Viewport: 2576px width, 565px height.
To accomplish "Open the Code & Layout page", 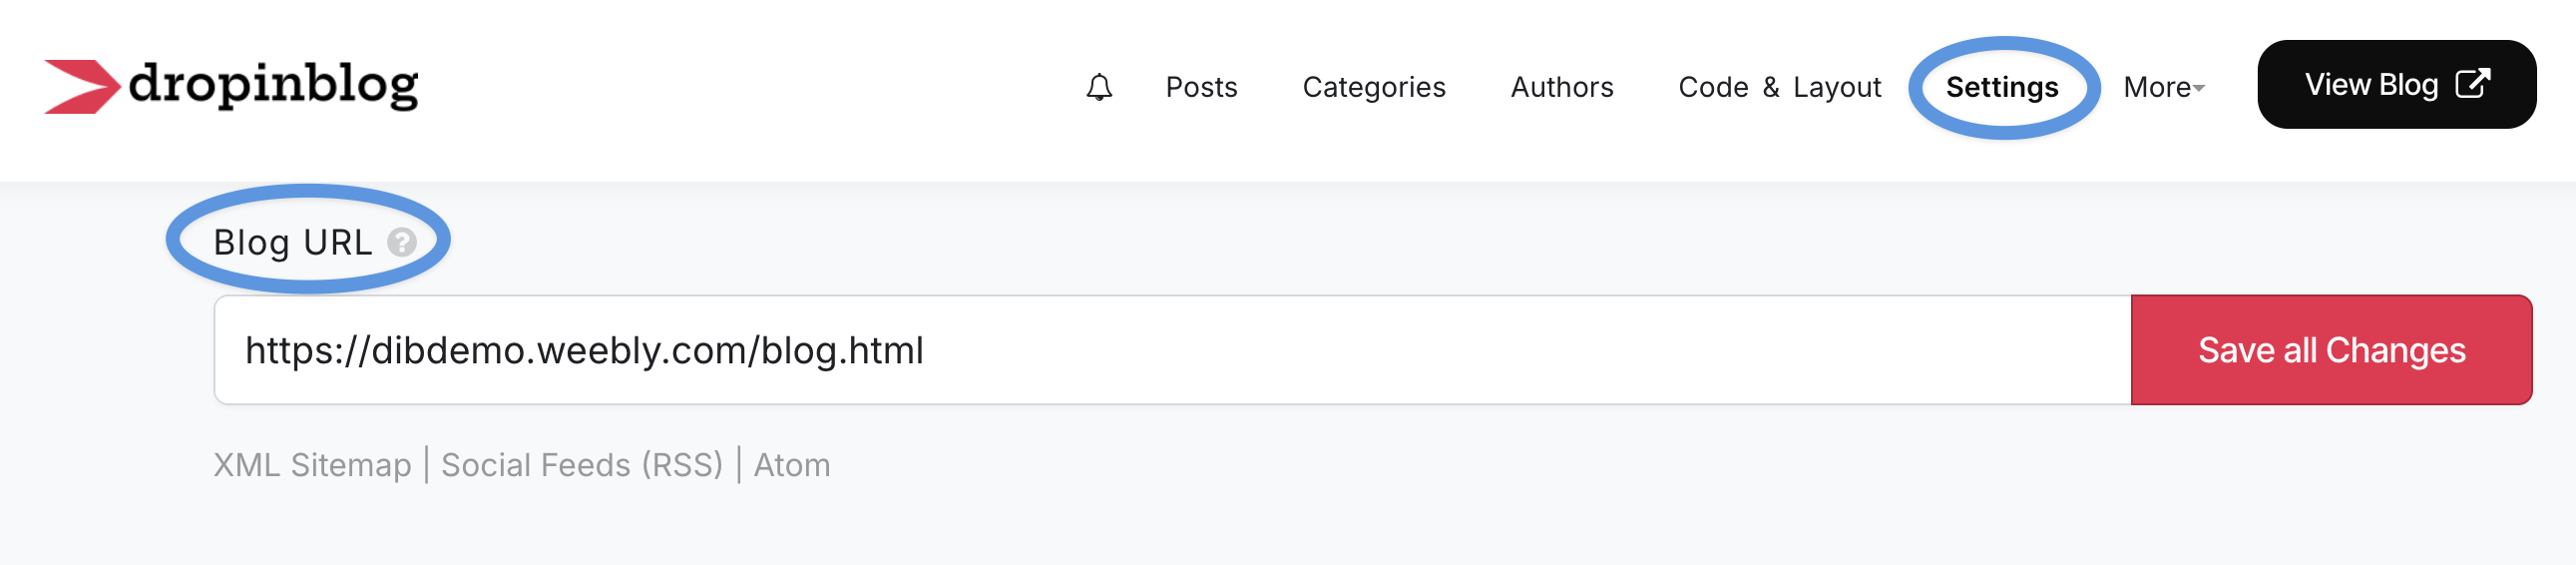I will 1779,87.
